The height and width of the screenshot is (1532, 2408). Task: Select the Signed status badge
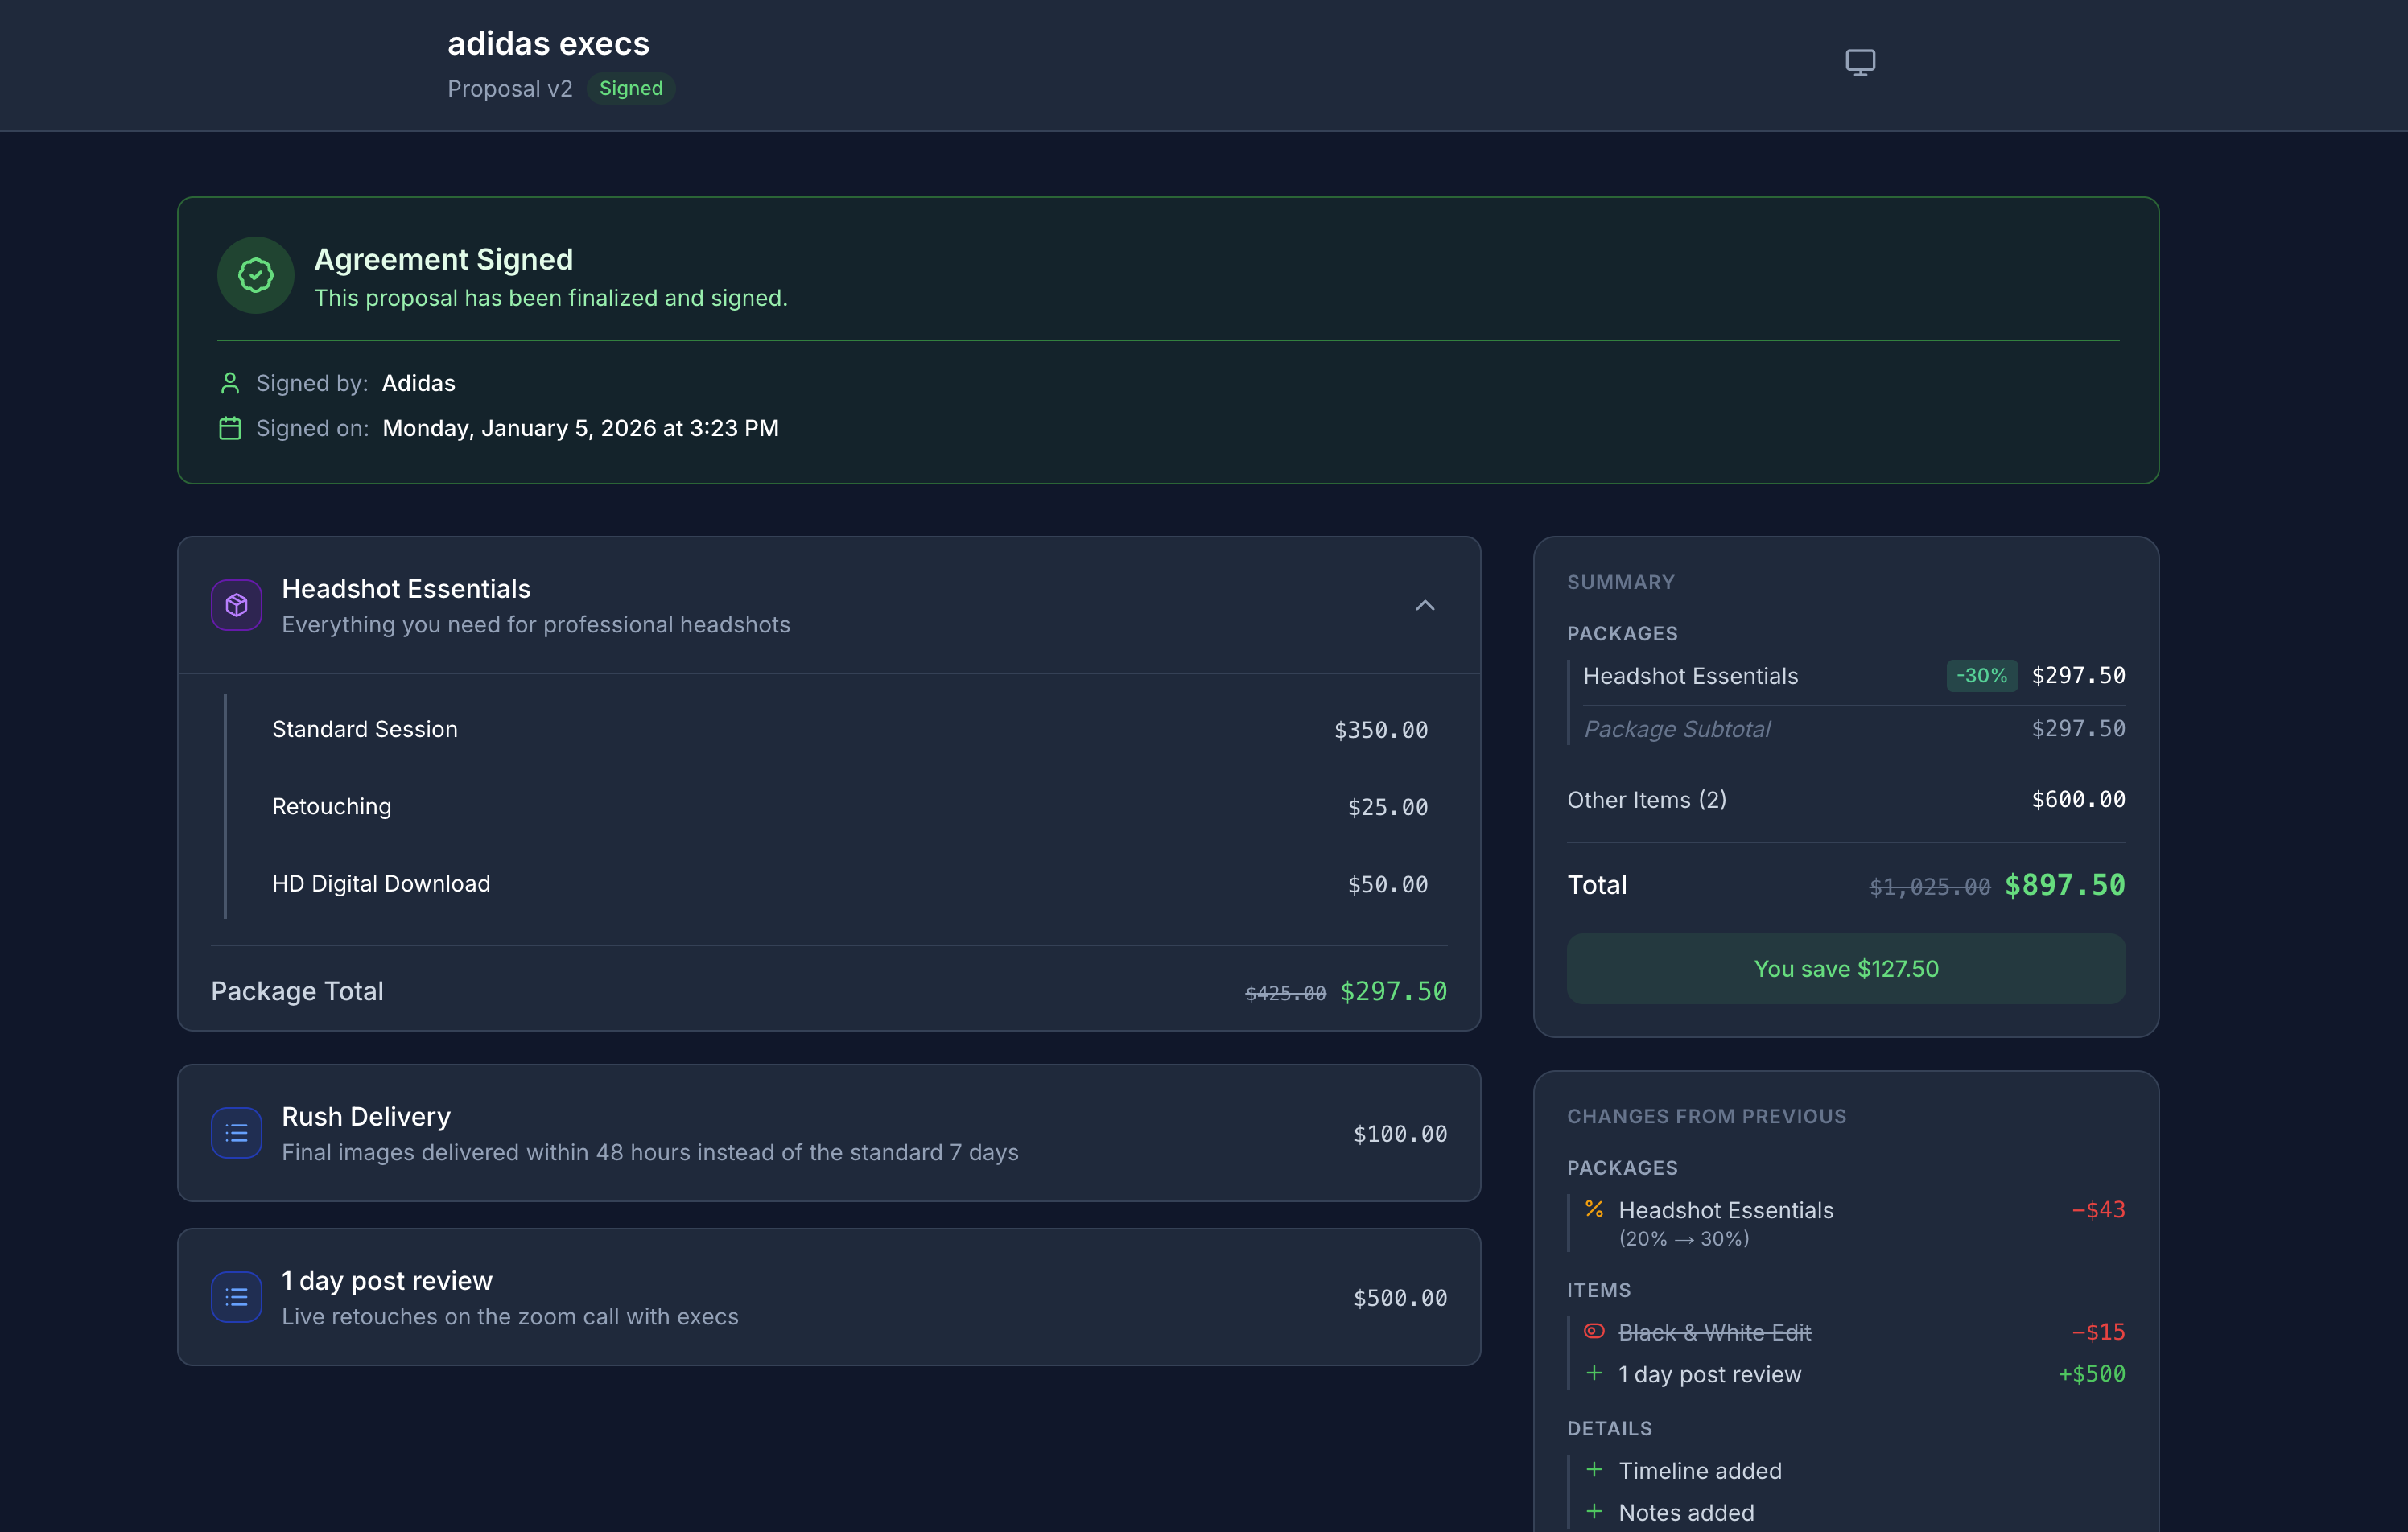pos(630,89)
